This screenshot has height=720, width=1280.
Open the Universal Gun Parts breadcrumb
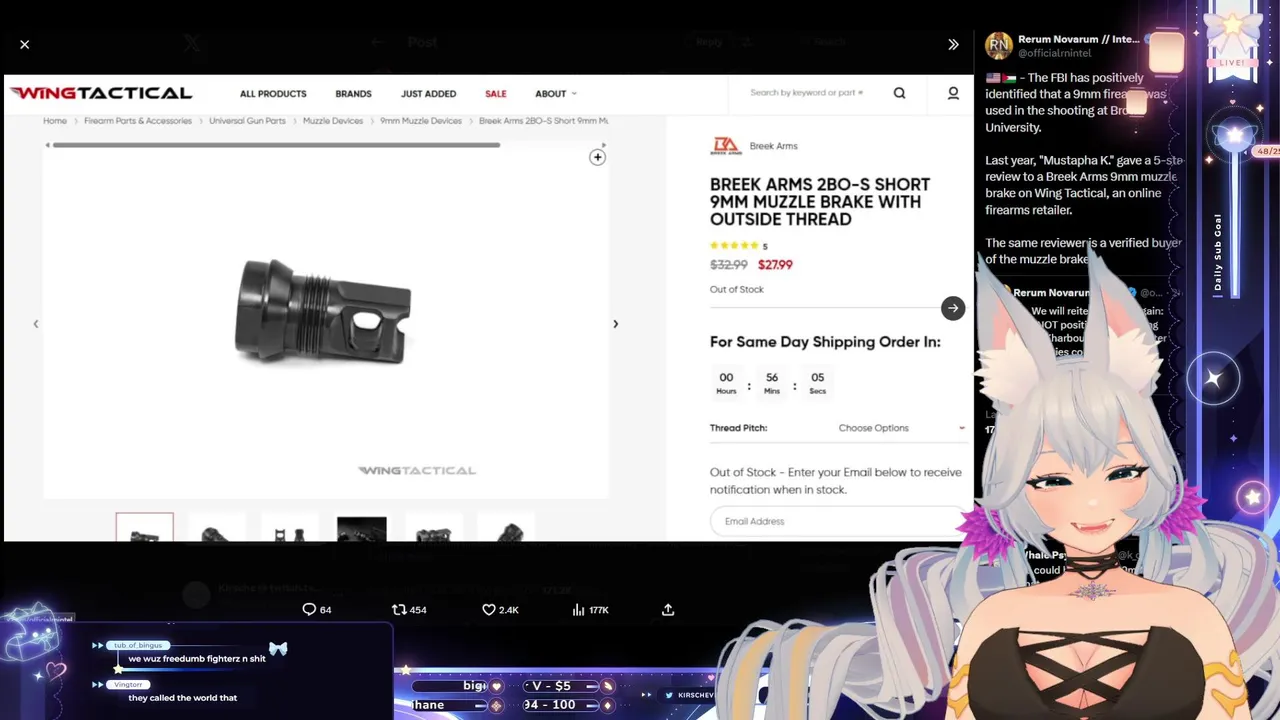coord(247,120)
